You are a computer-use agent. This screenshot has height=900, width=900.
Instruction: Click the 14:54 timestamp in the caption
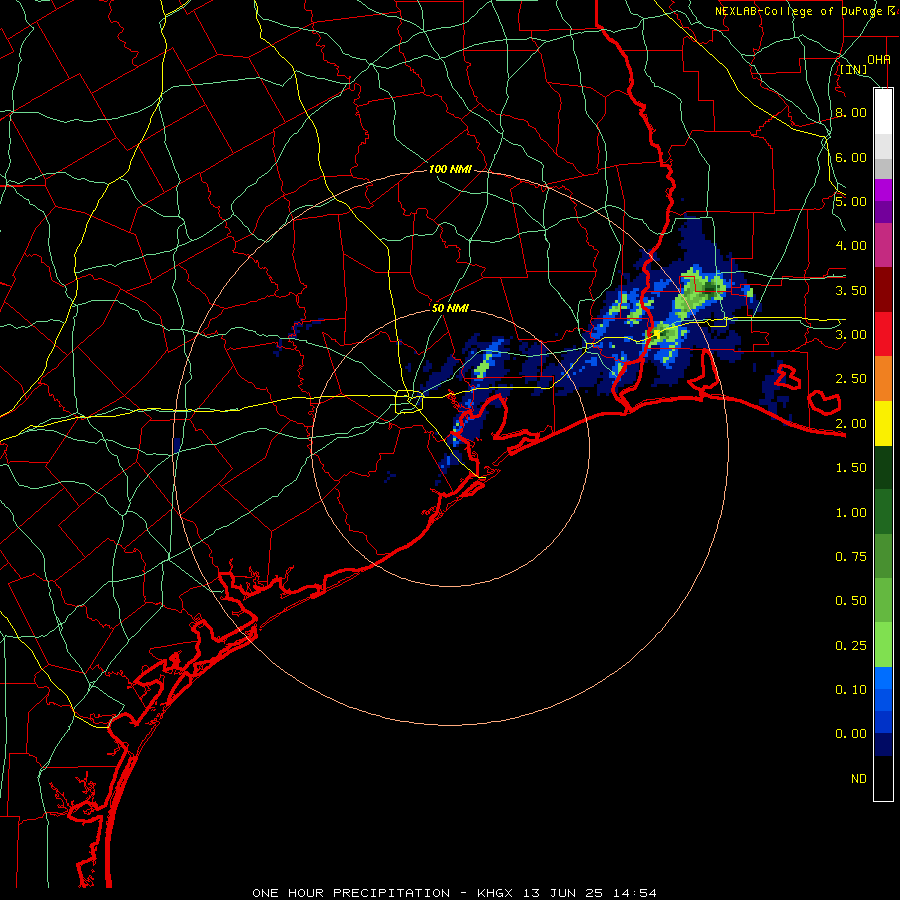tap(637, 893)
